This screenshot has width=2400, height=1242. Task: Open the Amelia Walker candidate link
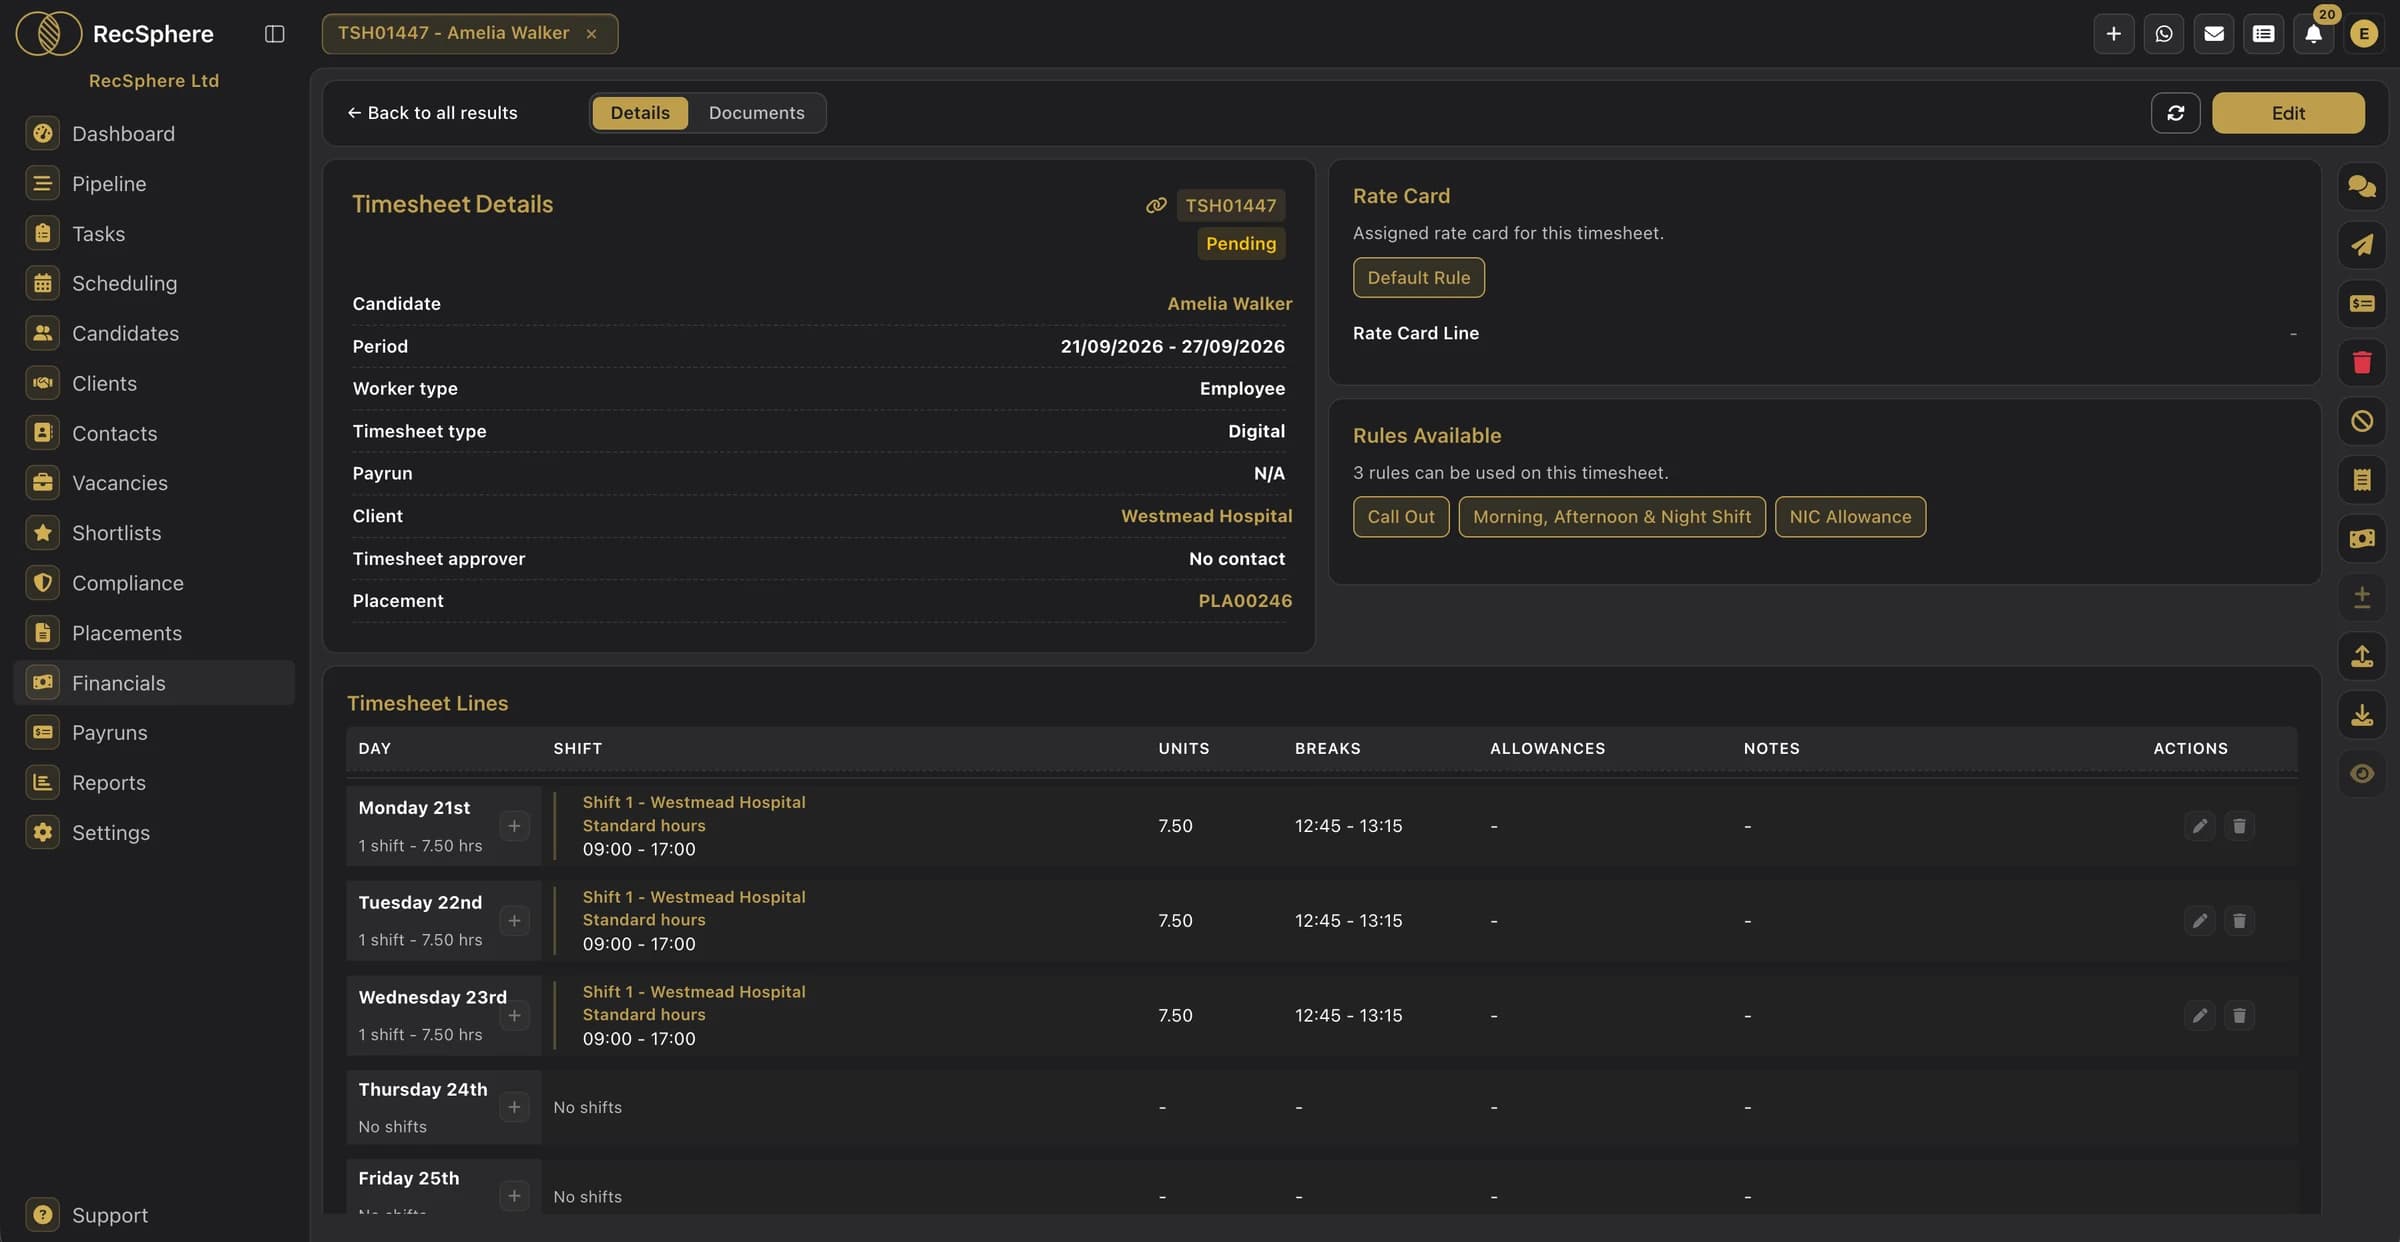[1229, 304]
